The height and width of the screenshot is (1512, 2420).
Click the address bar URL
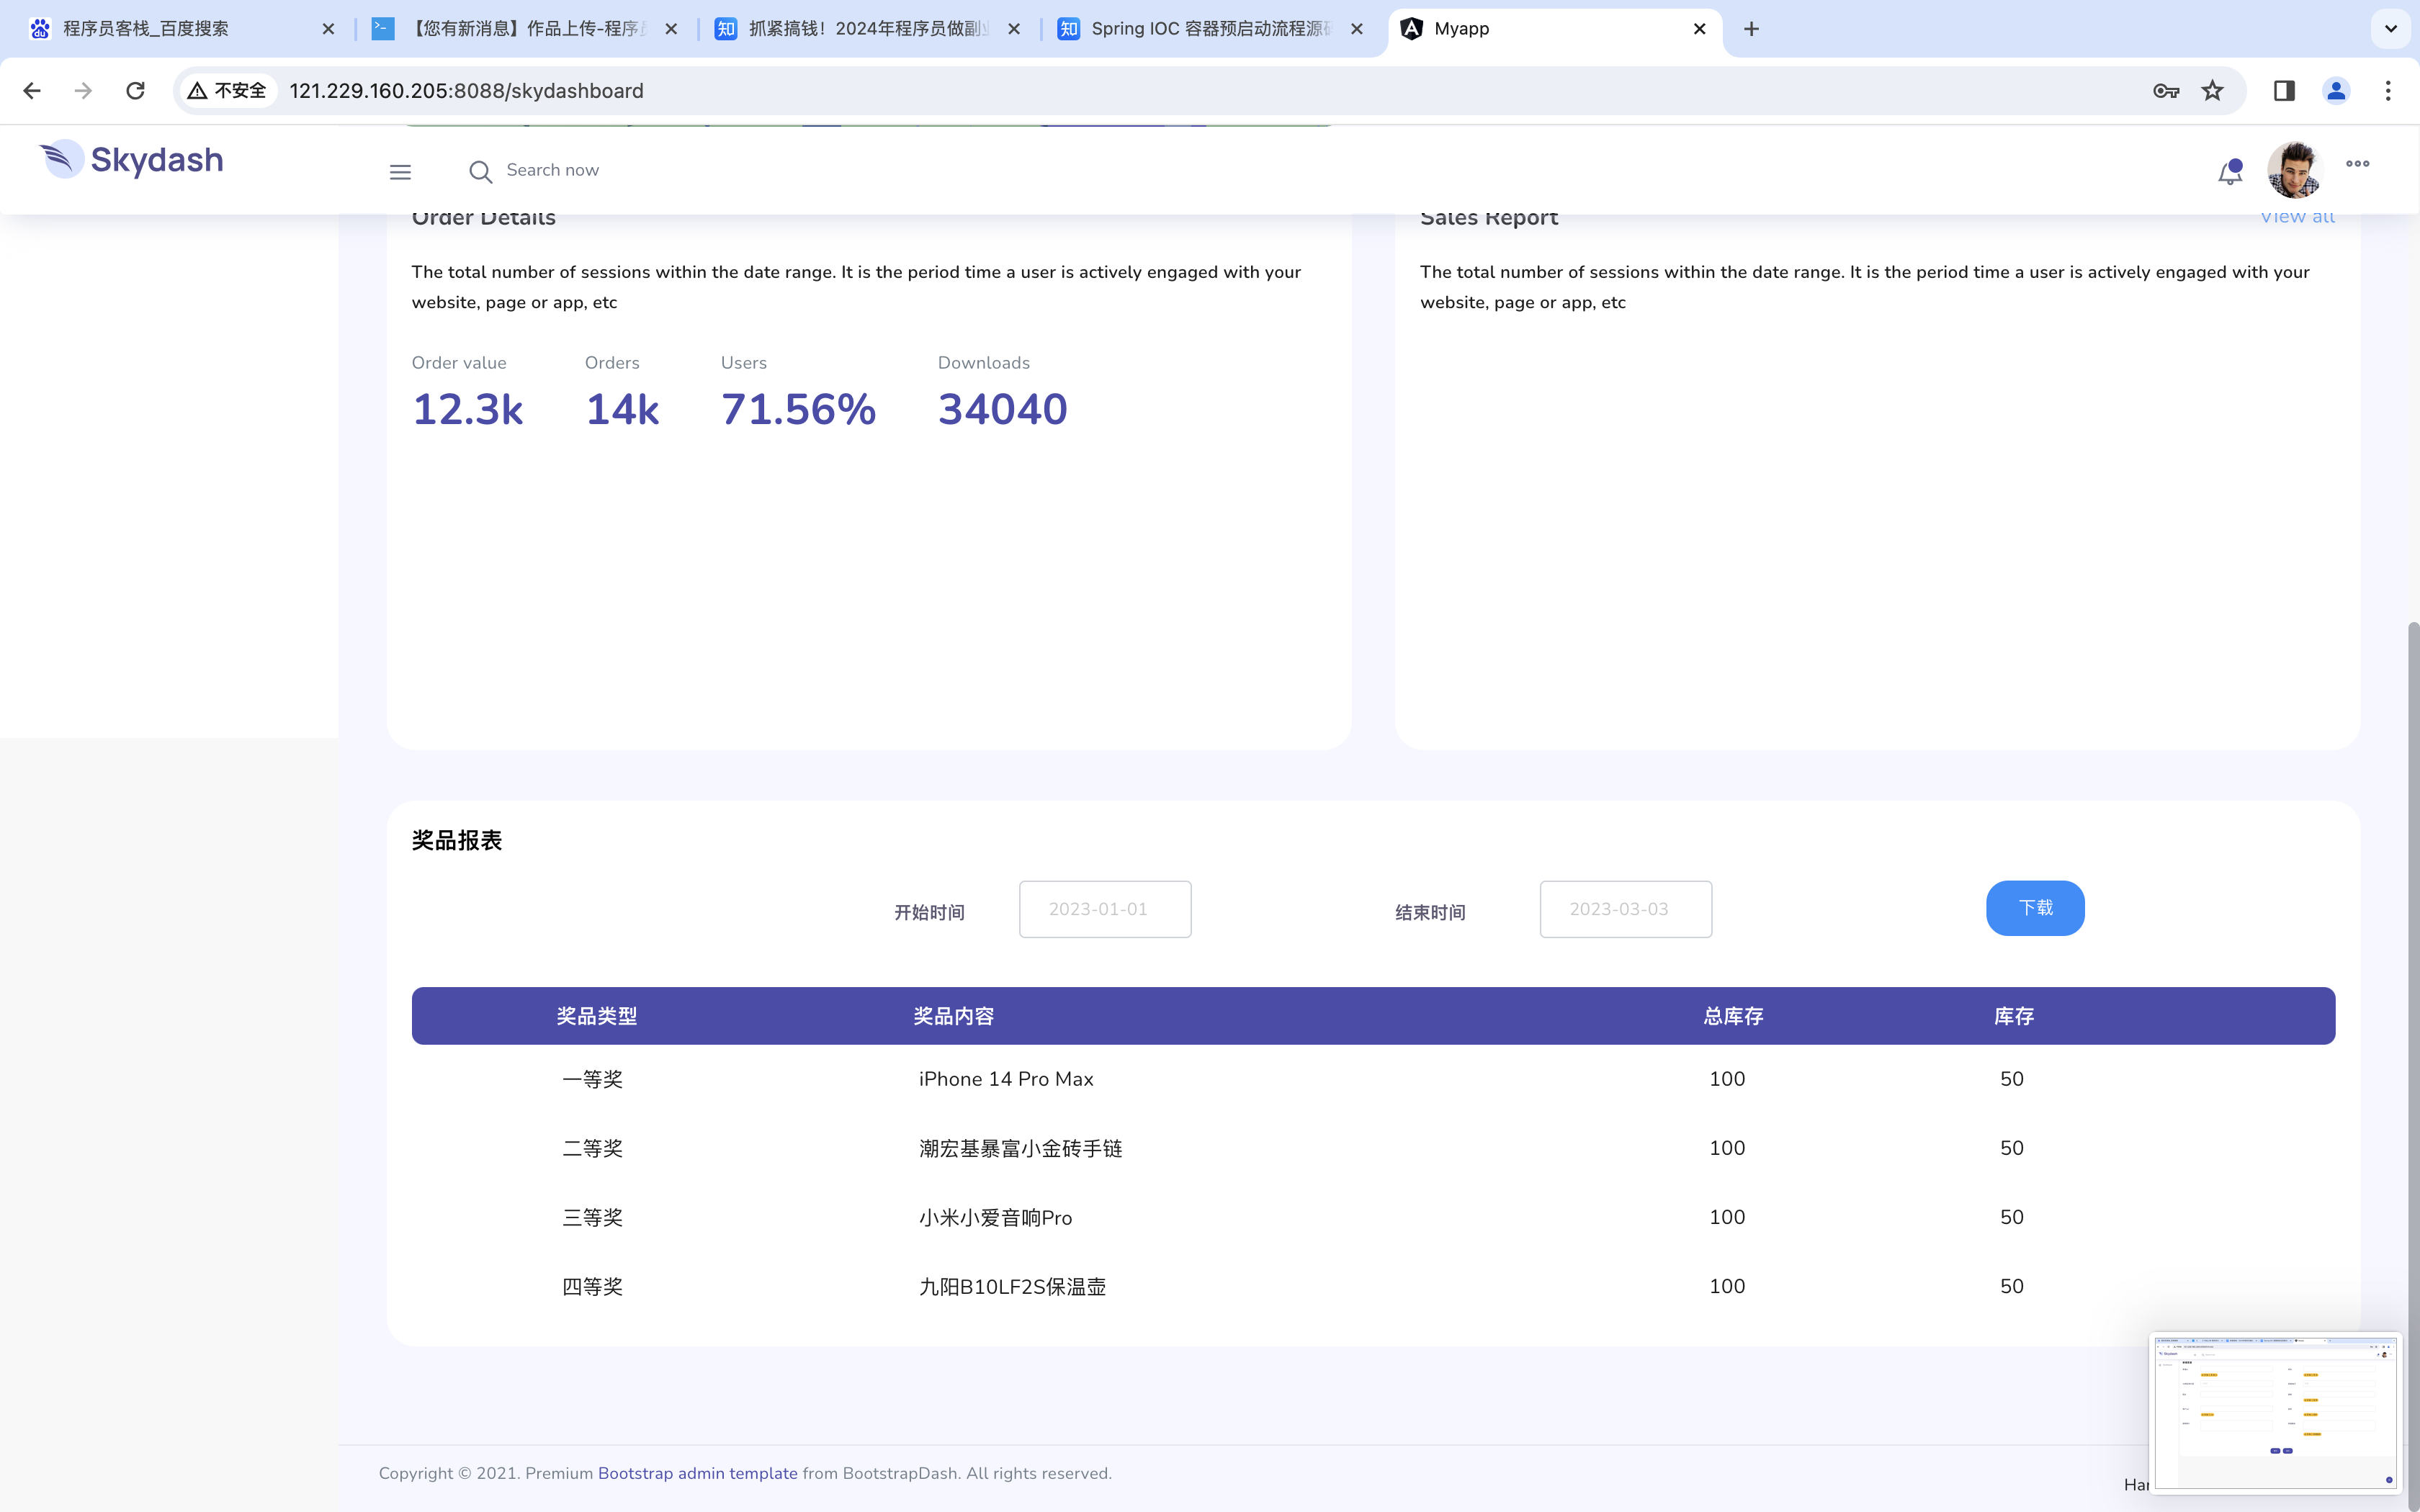[466, 91]
